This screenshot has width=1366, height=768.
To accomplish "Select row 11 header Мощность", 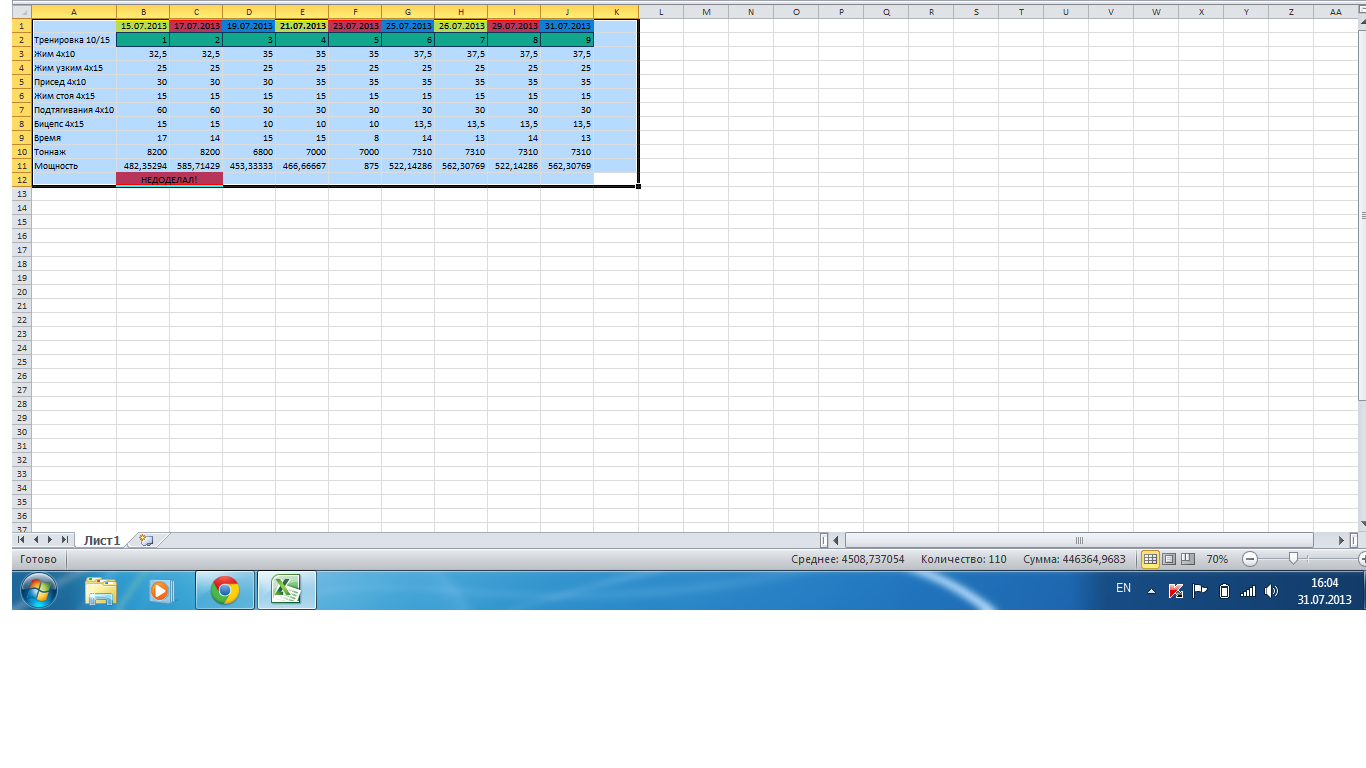I will click(x=22, y=165).
